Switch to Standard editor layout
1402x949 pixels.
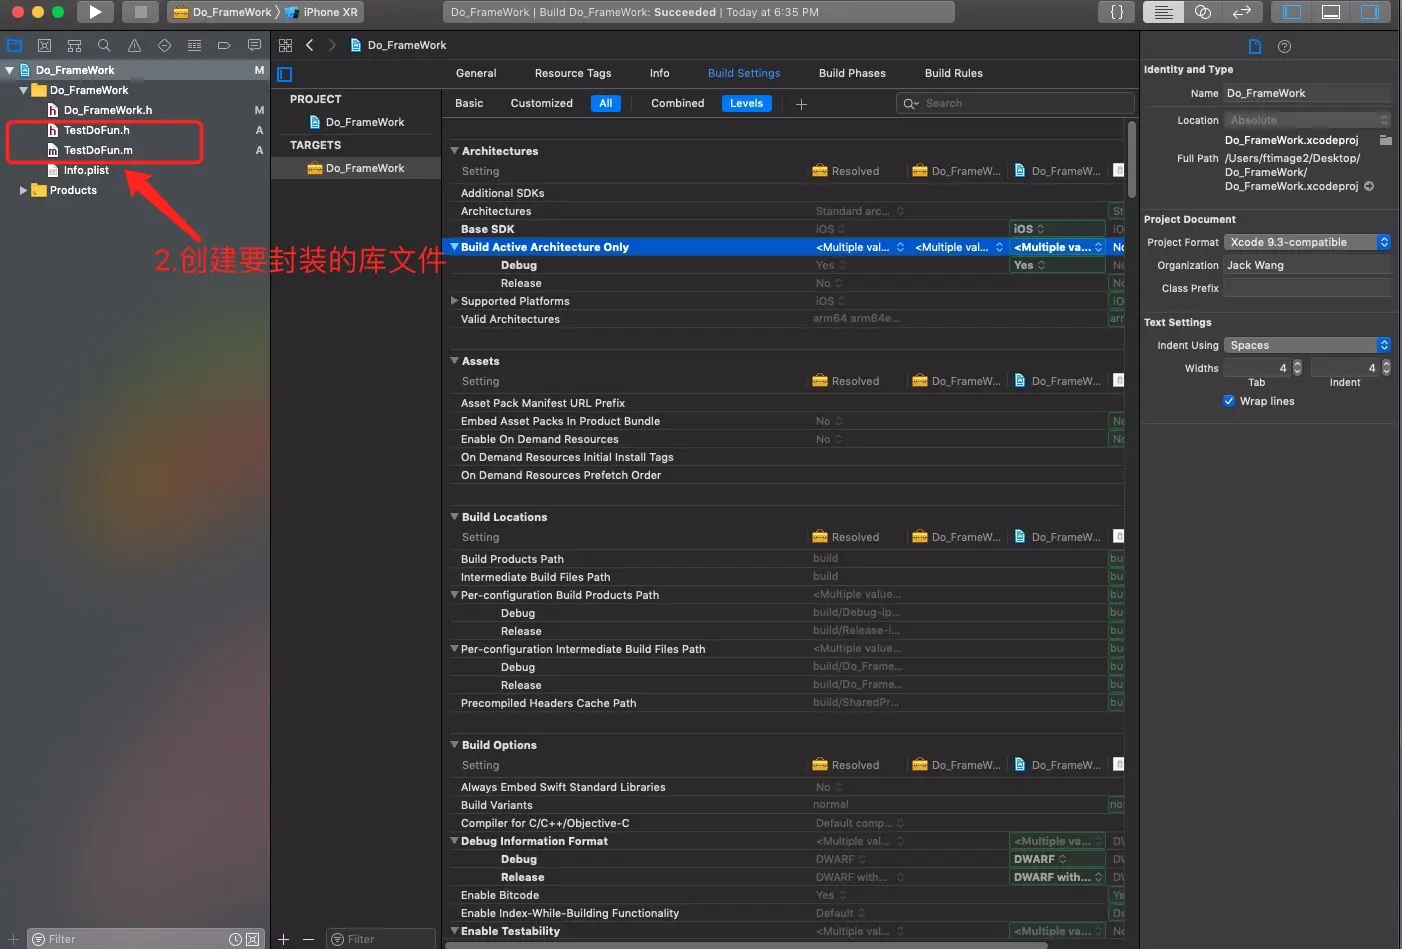tap(1163, 12)
